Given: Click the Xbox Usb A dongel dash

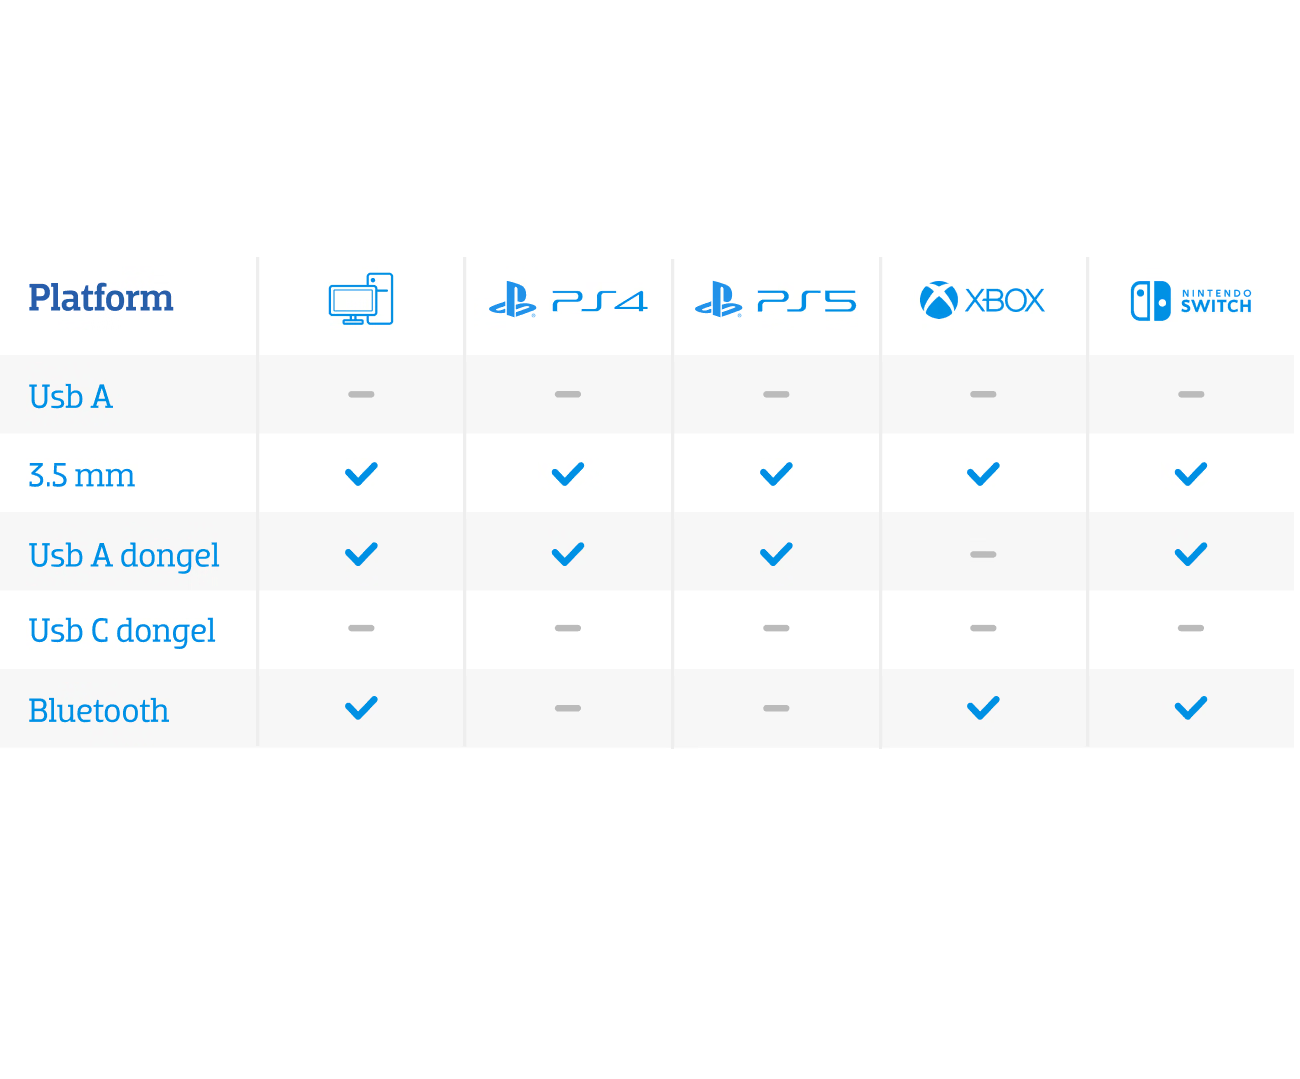Looking at the screenshot, I should pyautogui.click(x=983, y=554).
